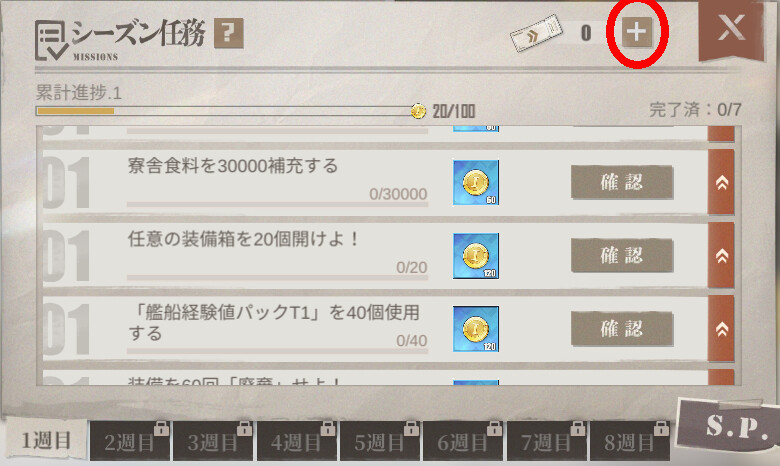780x466 pixels.
Task: Click 確認 for the 寮舎食料 mission
Action: coord(622,183)
